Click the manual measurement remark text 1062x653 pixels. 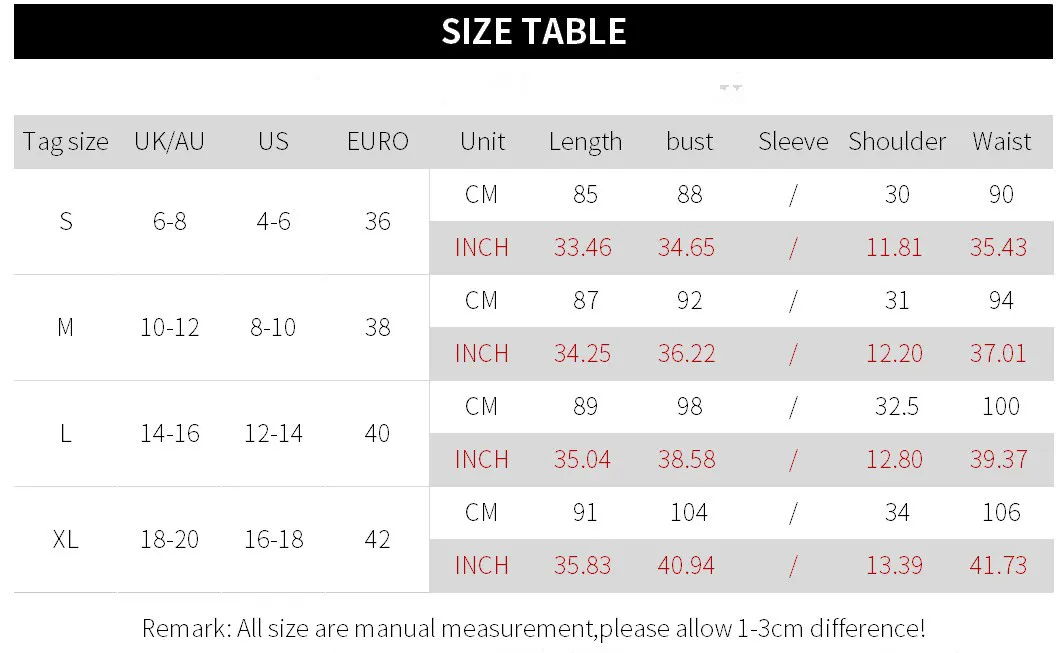(533, 629)
